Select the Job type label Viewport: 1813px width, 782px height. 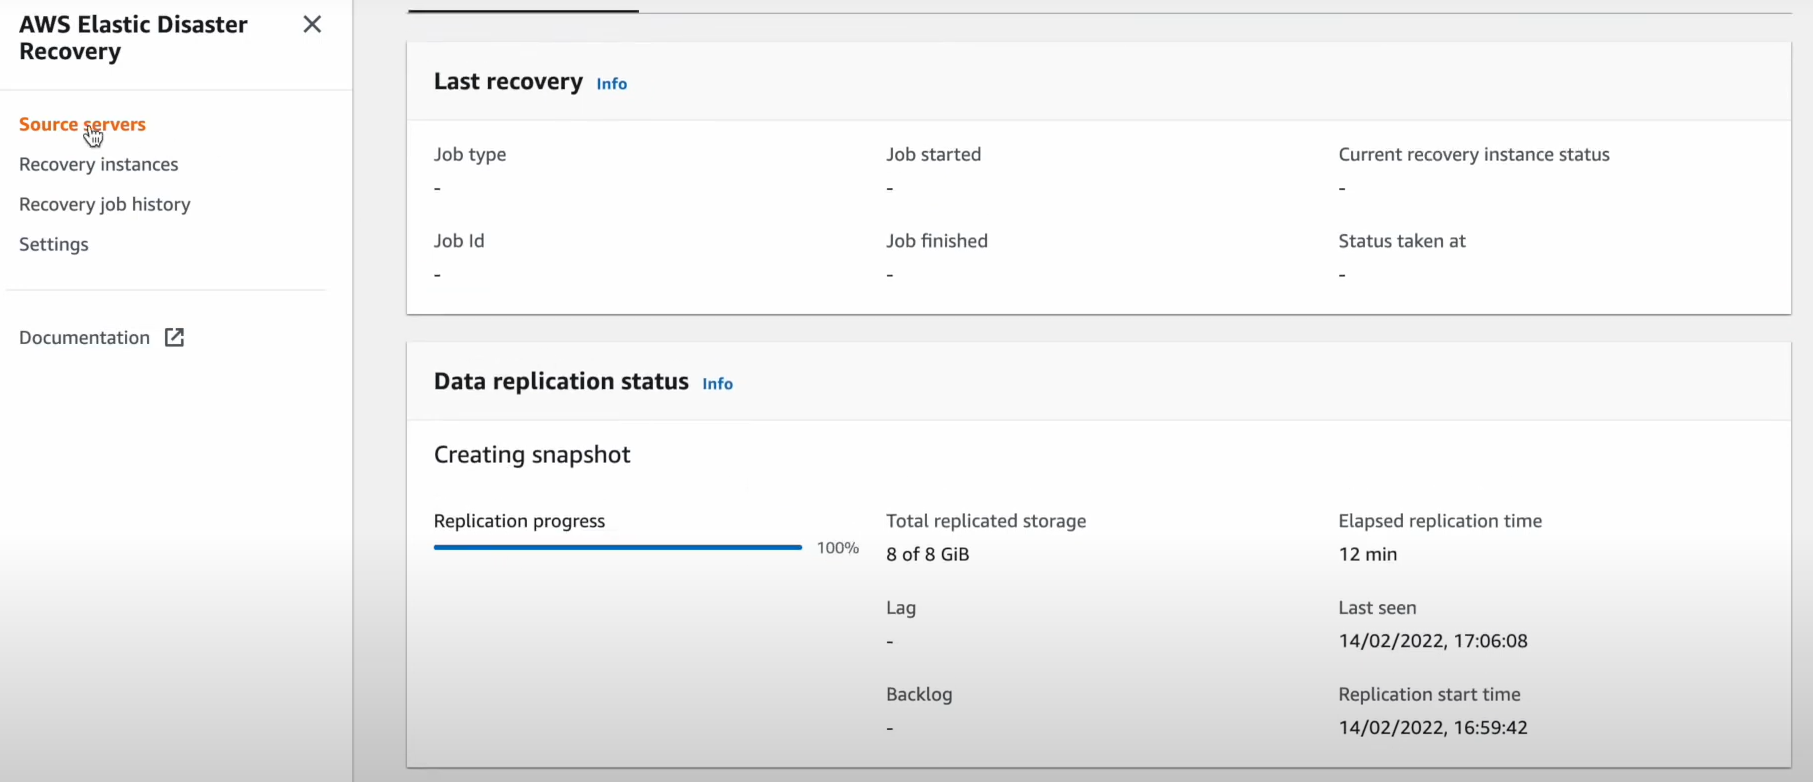click(x=470, y=155)
